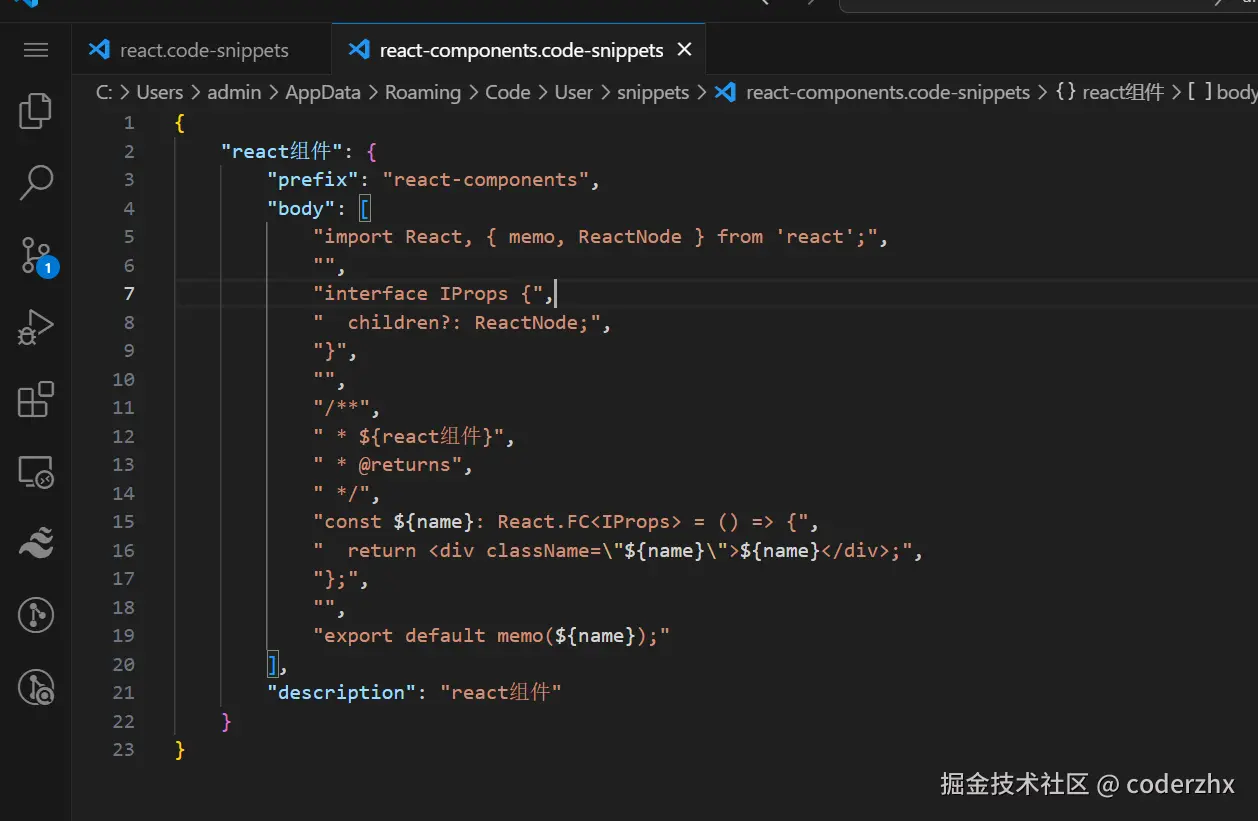Image resolution: width=1258 pixels, height=821 pixels.
Task: Click the "children?: ReactNode;" line
Action: pos(461,323)
